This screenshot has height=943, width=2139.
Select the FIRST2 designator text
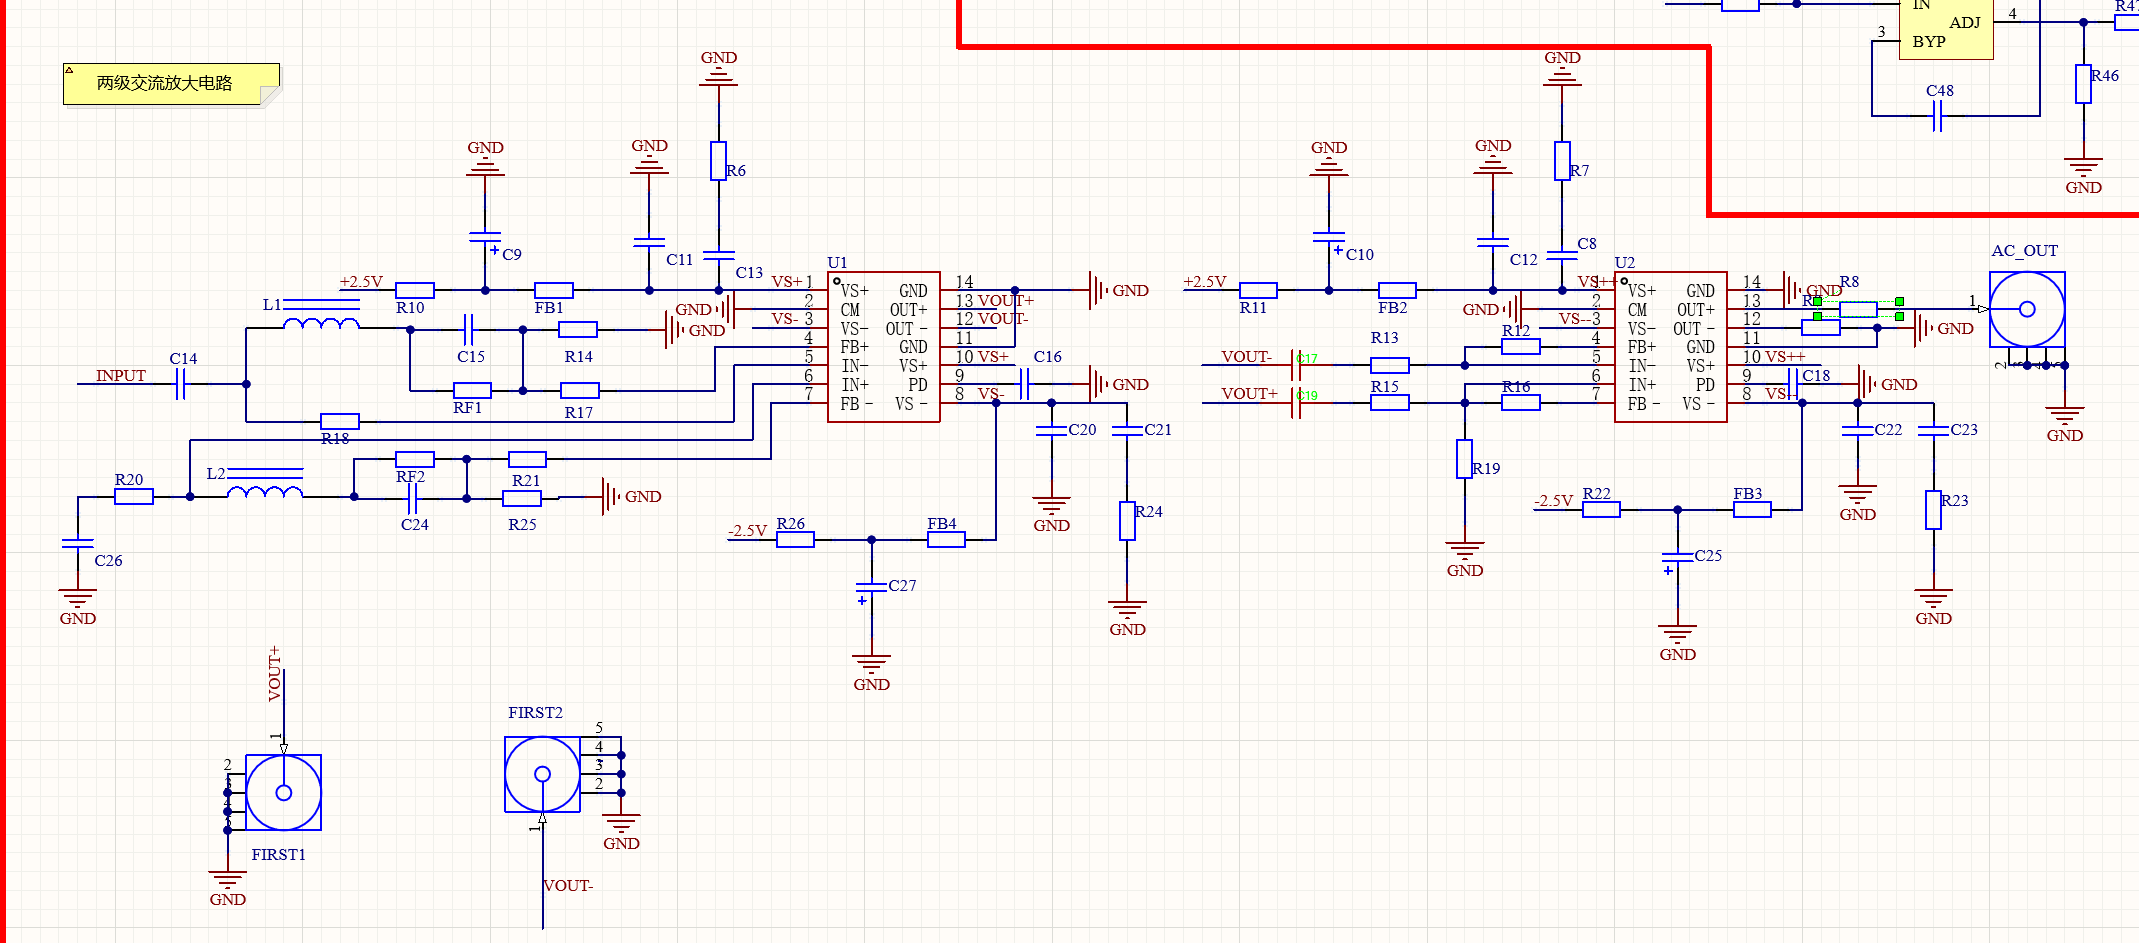pyautogui.click(x=535, y=713)
